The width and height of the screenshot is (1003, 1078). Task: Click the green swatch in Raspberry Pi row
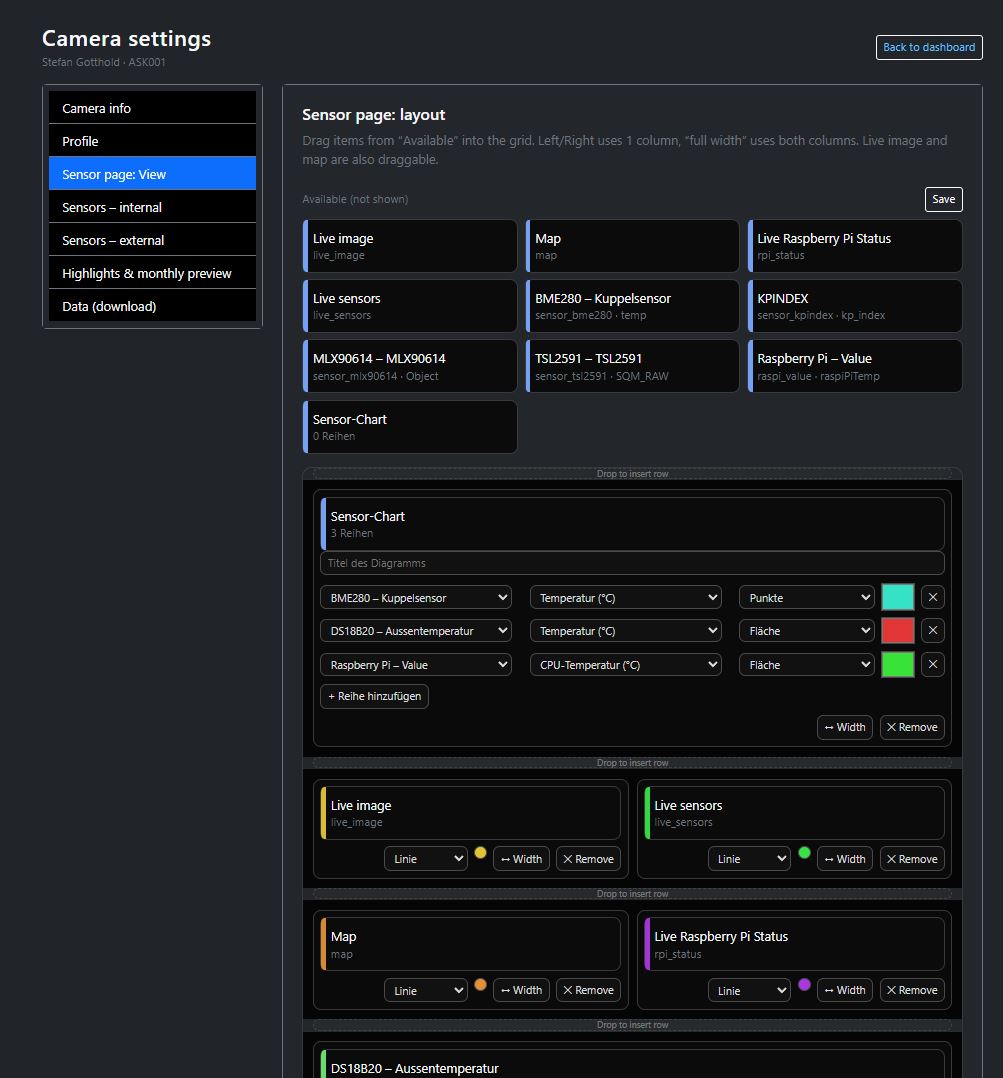pos(897,664)
